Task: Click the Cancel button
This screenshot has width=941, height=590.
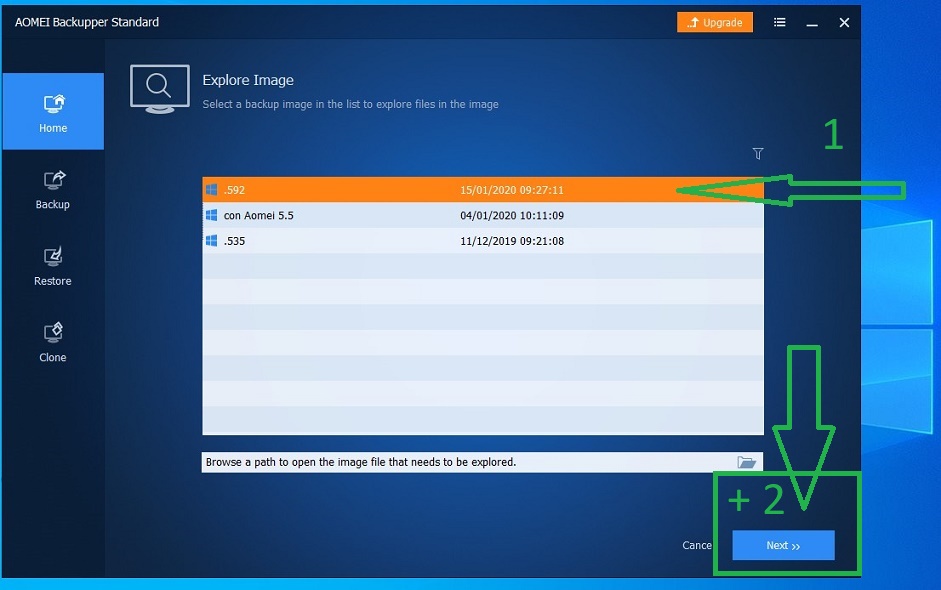Action: (x=697, y=545)
